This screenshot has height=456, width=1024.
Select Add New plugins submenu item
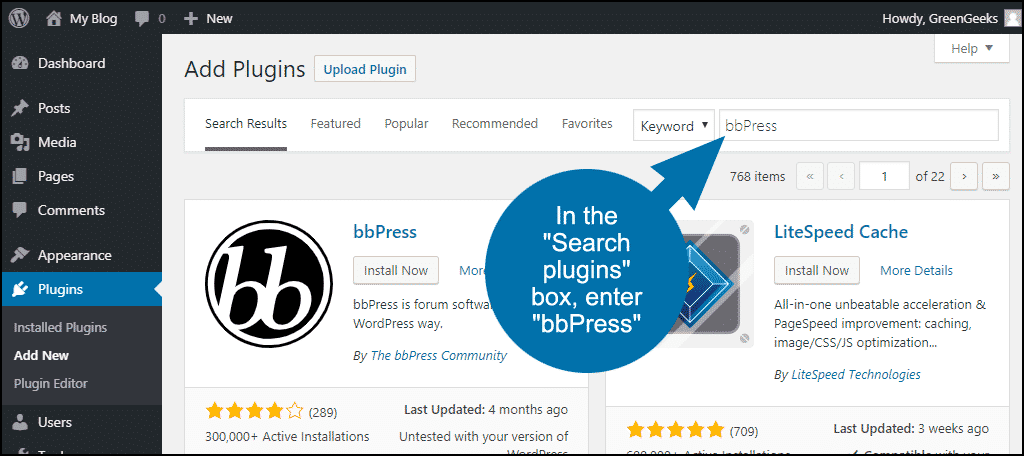pyautogui.click(x=41, y=355)
